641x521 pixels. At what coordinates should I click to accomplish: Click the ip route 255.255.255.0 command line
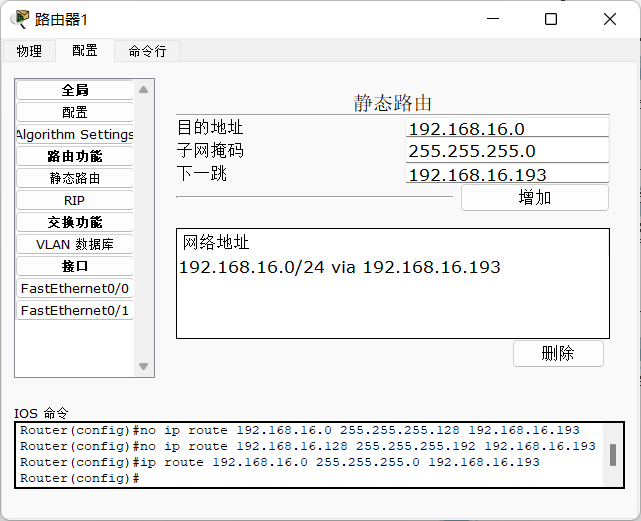tap(280, 462)
